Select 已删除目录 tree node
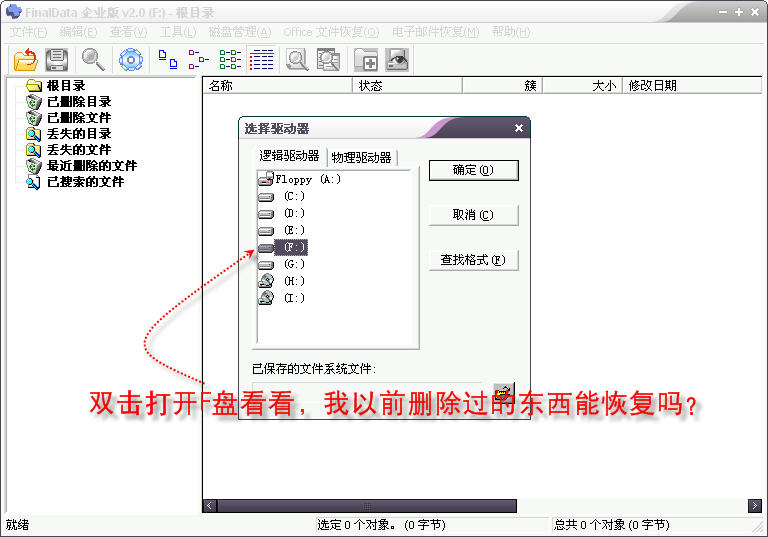The height and width of the screenshot is (537, 768). pyautogui.click(x=79, y=102)
